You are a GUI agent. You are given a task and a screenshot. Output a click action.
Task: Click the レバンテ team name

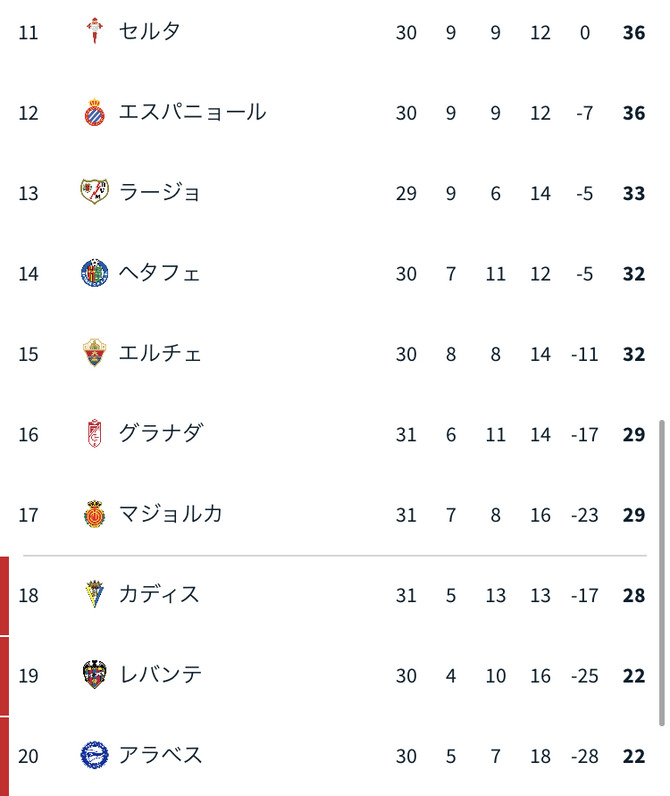[x=160, y=675]
